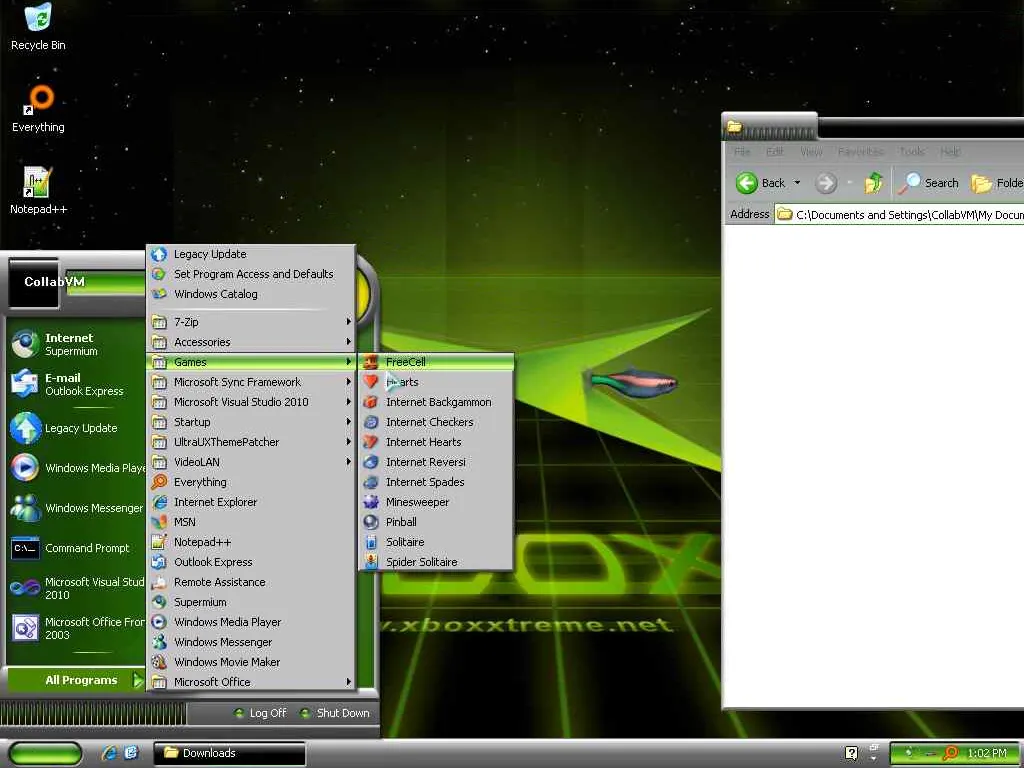Click the Up folder icon in Explorer

point(874,184)
